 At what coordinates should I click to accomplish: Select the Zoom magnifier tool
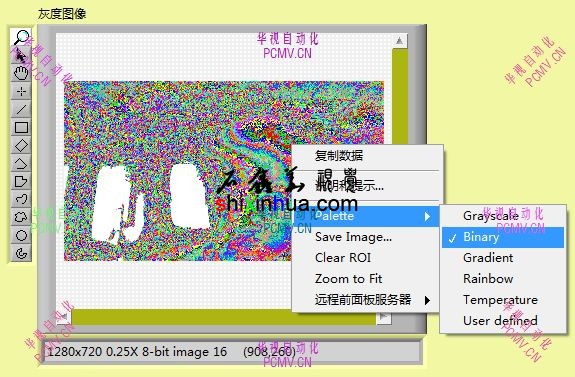[21, 37]
